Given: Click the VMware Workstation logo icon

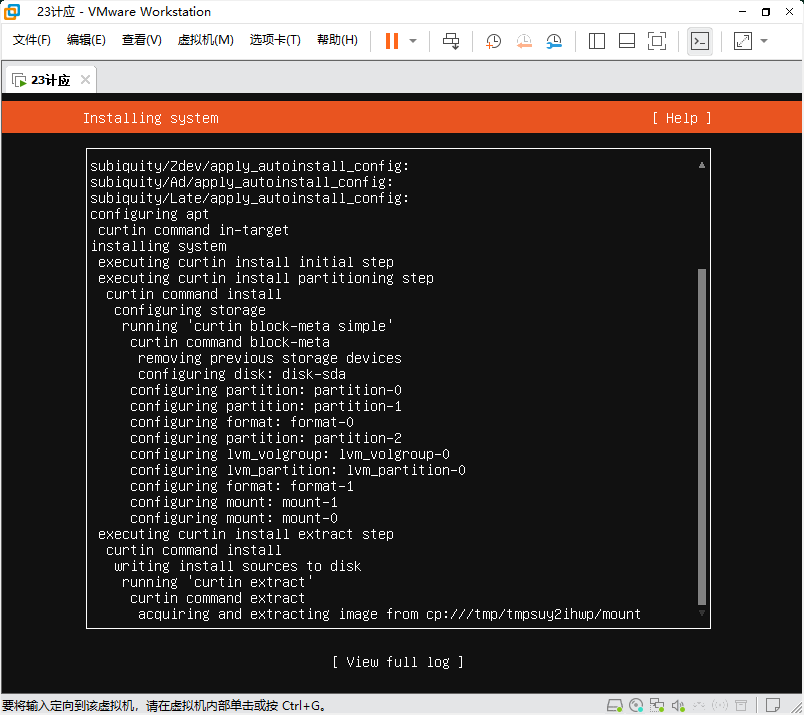Looking at the screenshot, I should click(x=12, y=11).
